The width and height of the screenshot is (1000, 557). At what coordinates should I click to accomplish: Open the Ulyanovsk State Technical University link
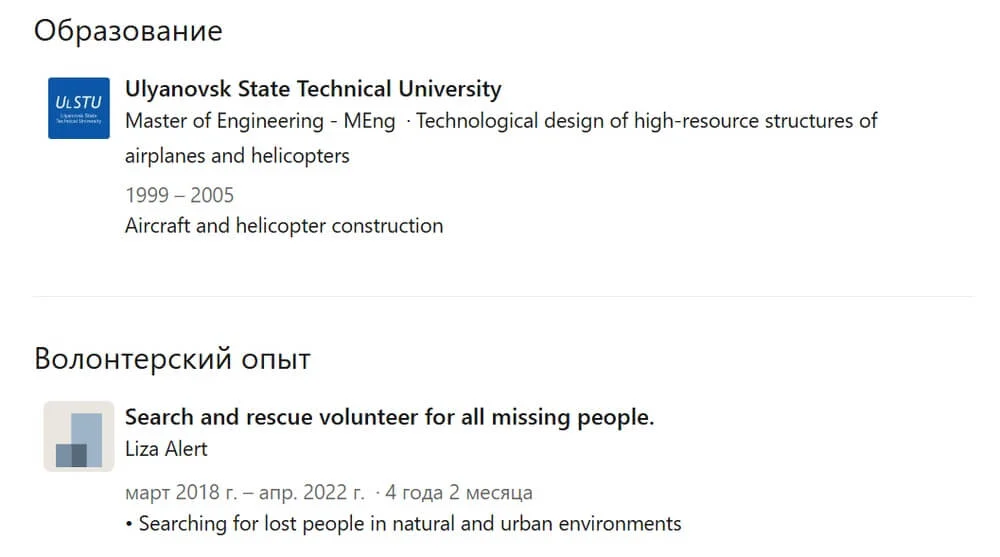coord(313,89)
